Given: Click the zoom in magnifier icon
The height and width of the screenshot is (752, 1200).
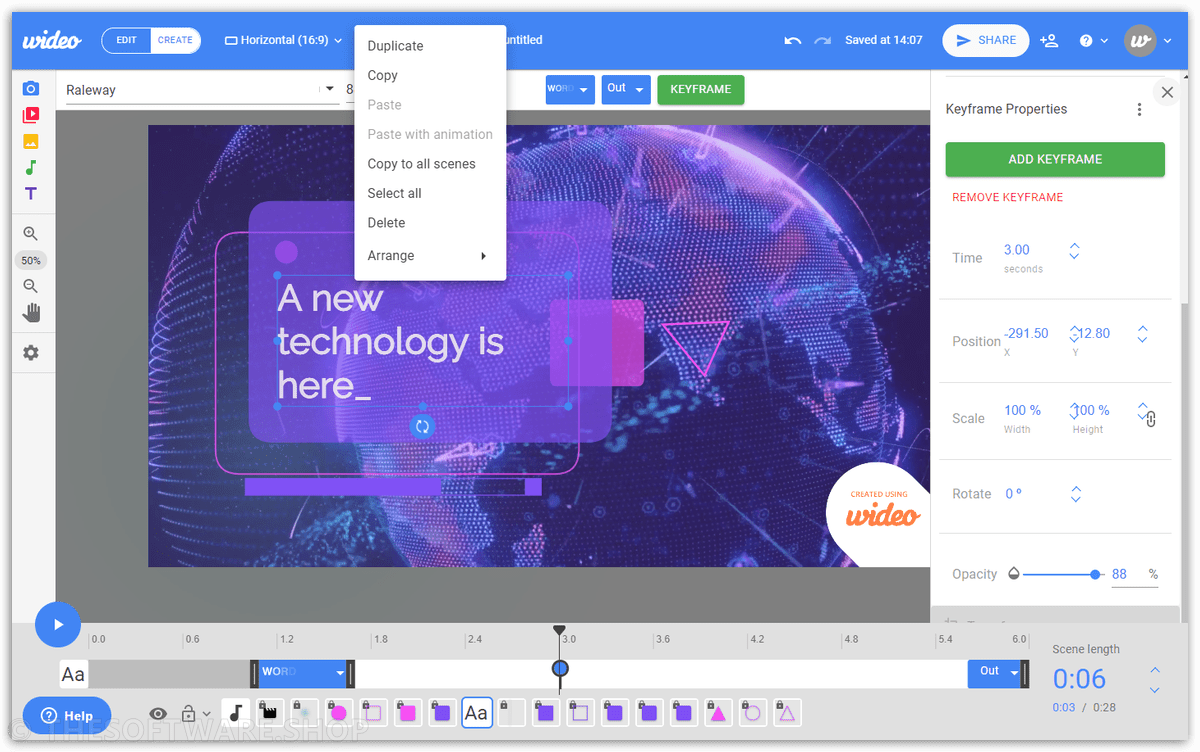Looking at the screenshot, I should point(31,234).
